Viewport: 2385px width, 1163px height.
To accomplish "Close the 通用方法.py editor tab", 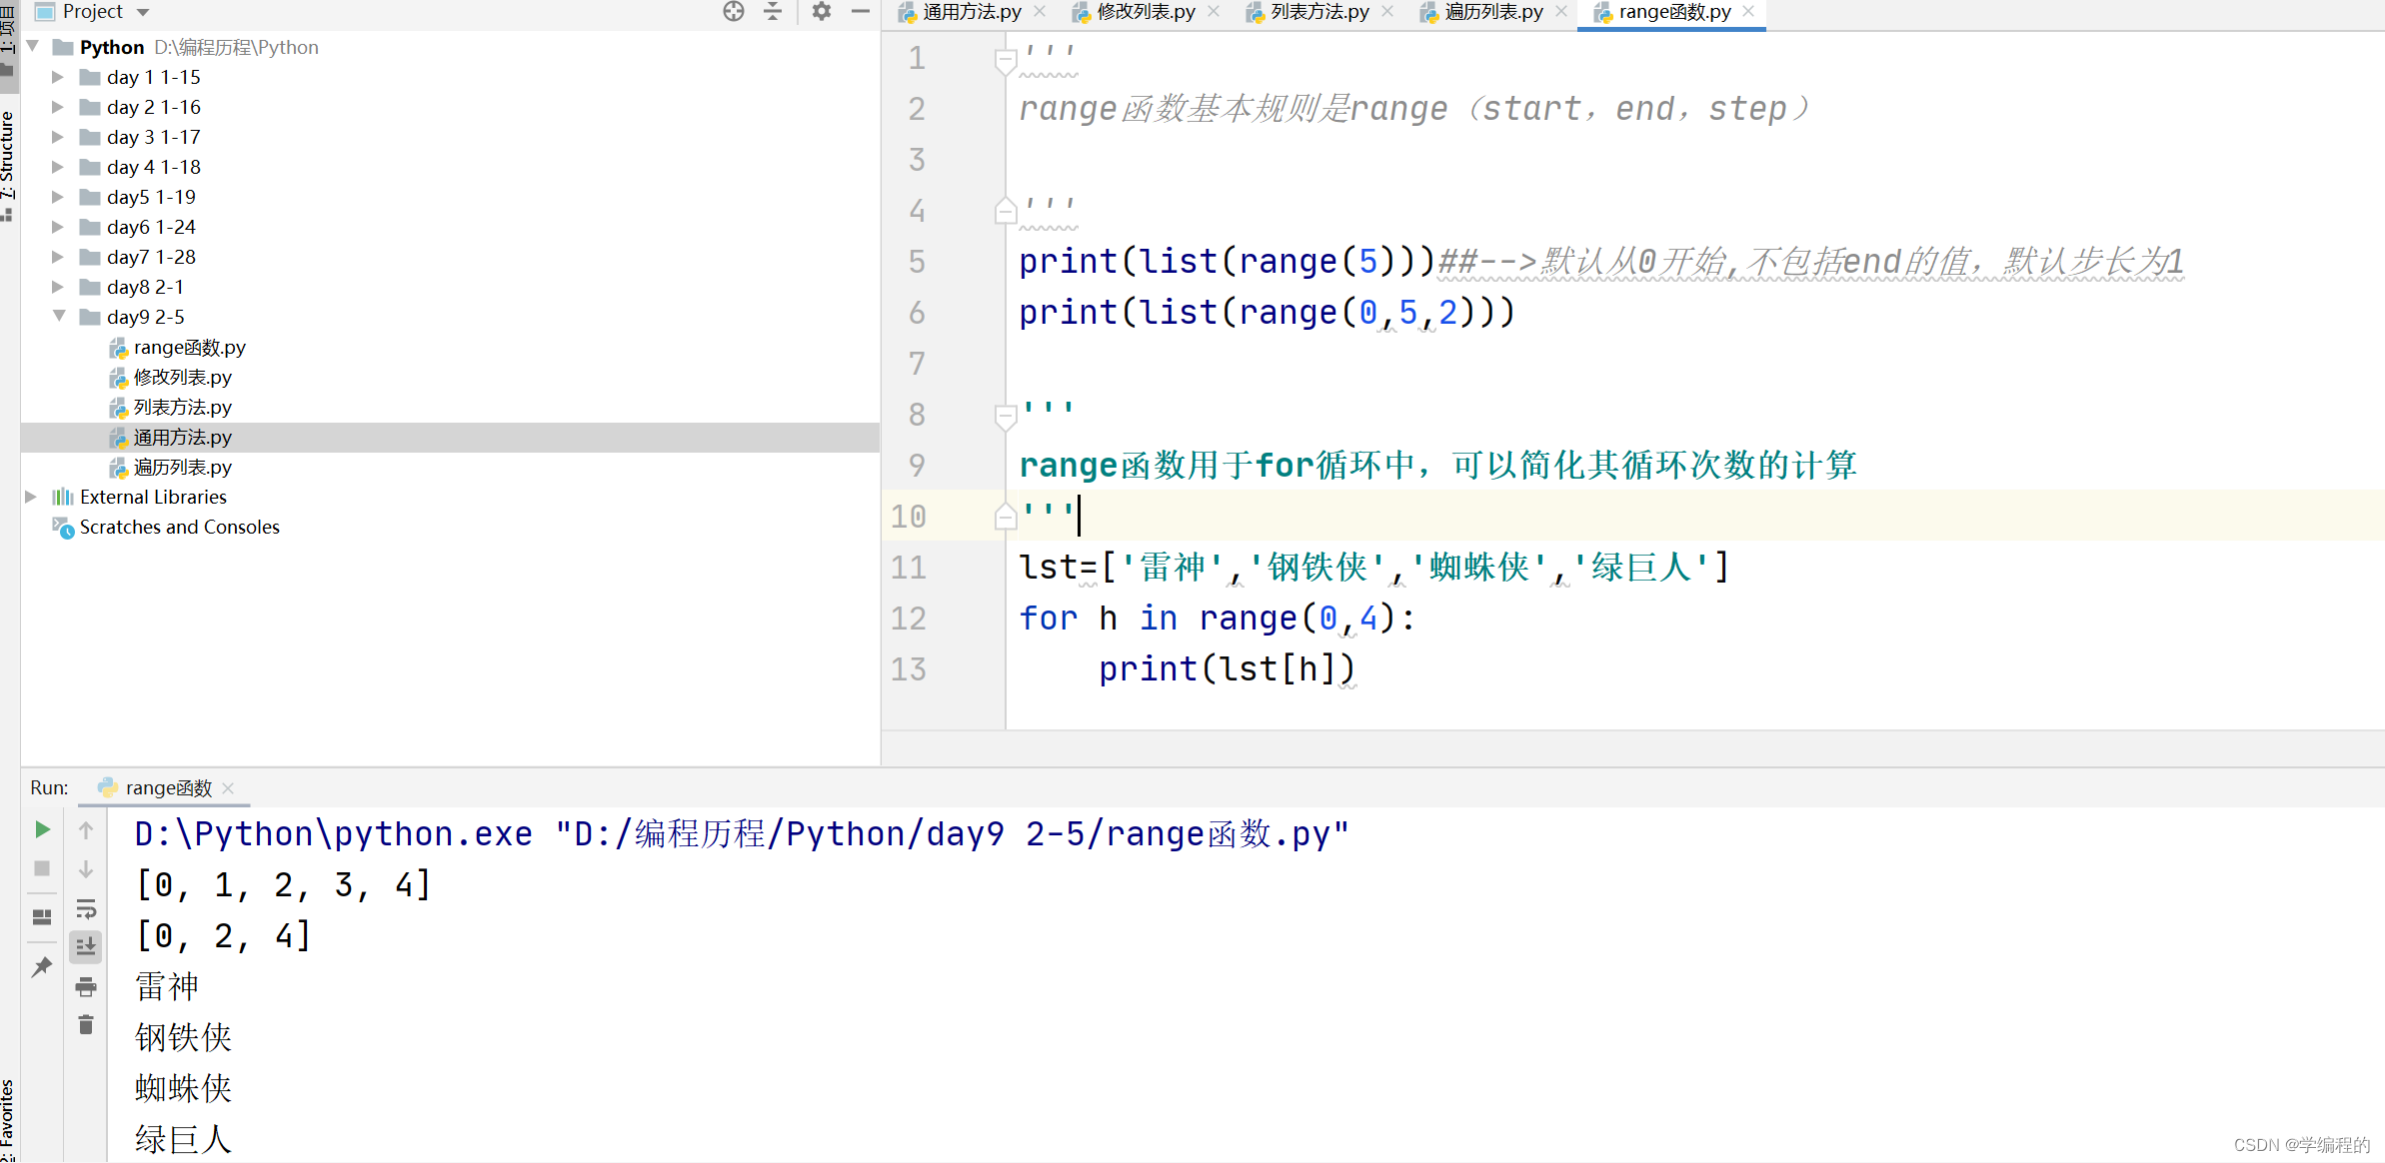I will coord(1040,12).
